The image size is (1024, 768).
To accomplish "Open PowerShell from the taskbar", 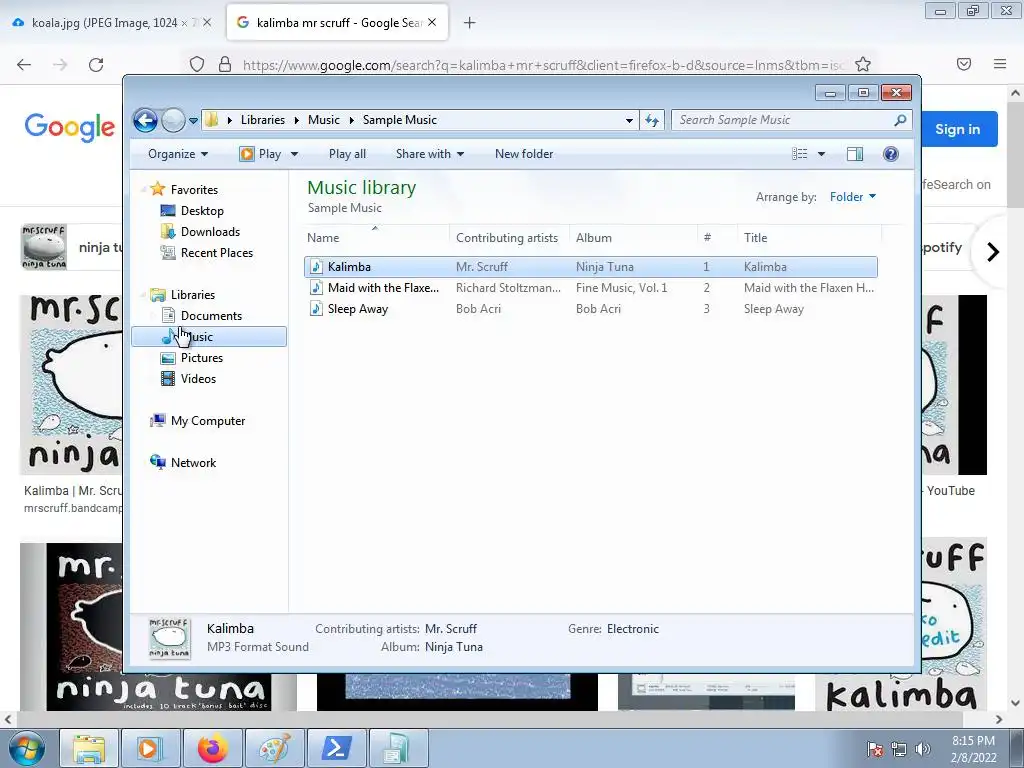I will click(336, 748).
